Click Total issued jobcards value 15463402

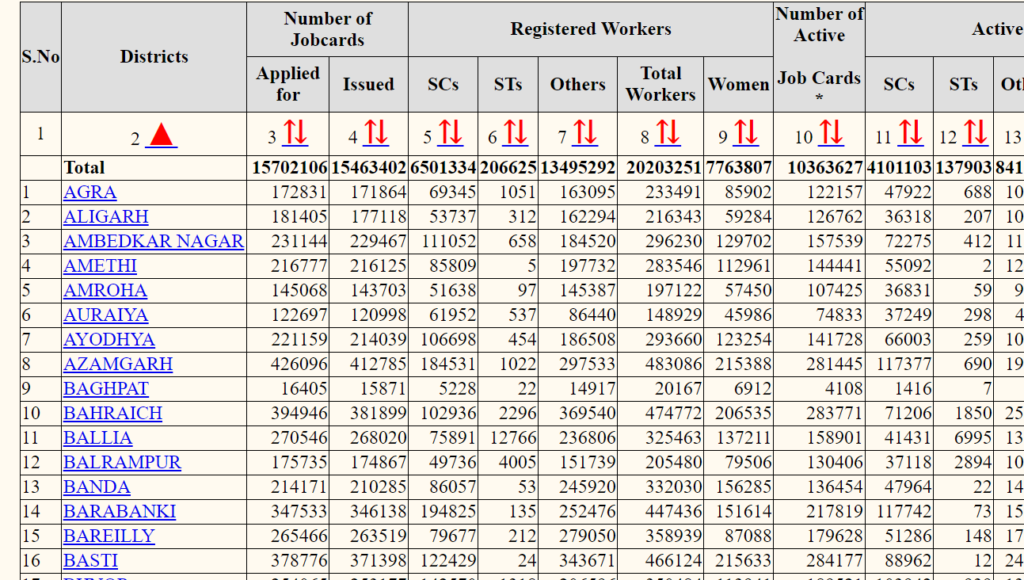coord(369,168)
